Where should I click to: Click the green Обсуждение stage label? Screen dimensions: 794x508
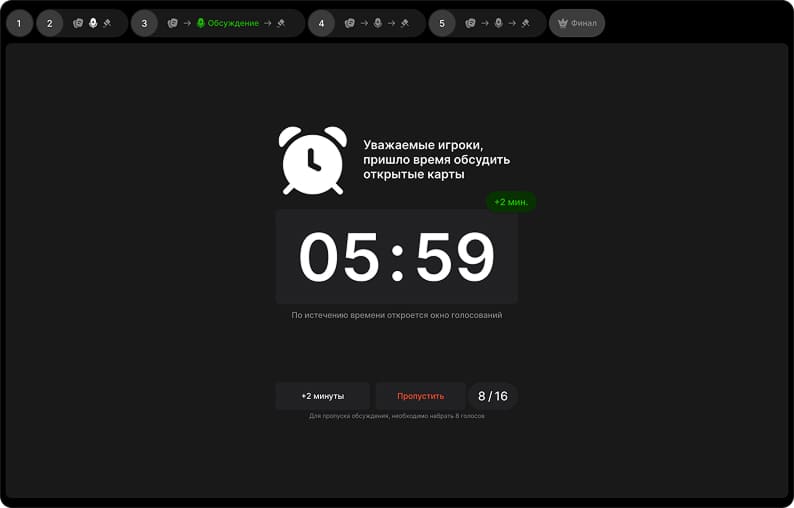[233, 23]
